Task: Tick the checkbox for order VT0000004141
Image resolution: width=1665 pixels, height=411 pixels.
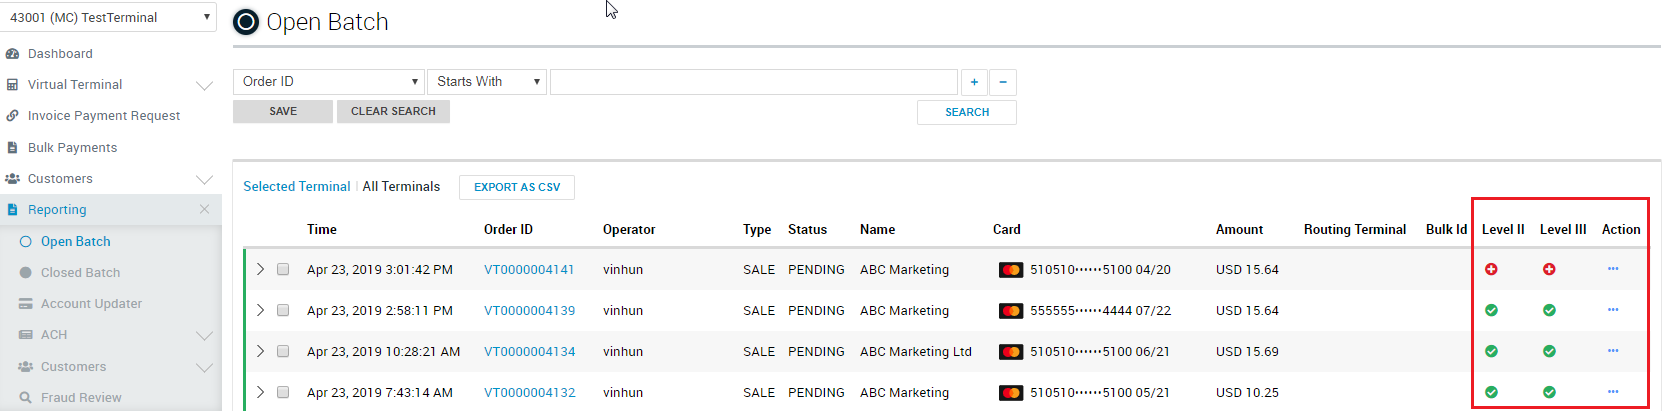Action: [x=283, y=269]
